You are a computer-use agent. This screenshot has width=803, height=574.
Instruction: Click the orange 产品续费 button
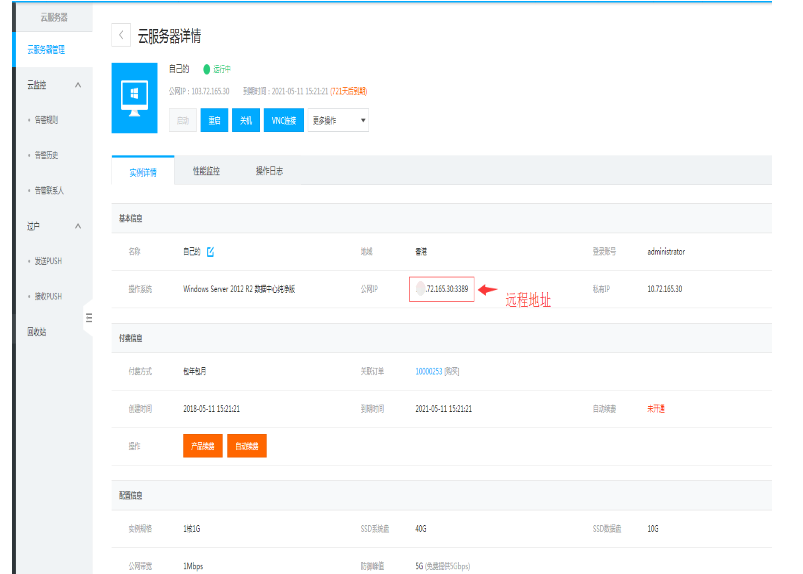(x=202, y=446)
